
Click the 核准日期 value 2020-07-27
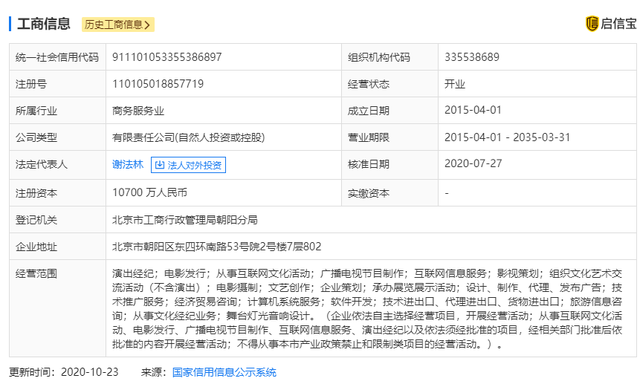(473, 164)
